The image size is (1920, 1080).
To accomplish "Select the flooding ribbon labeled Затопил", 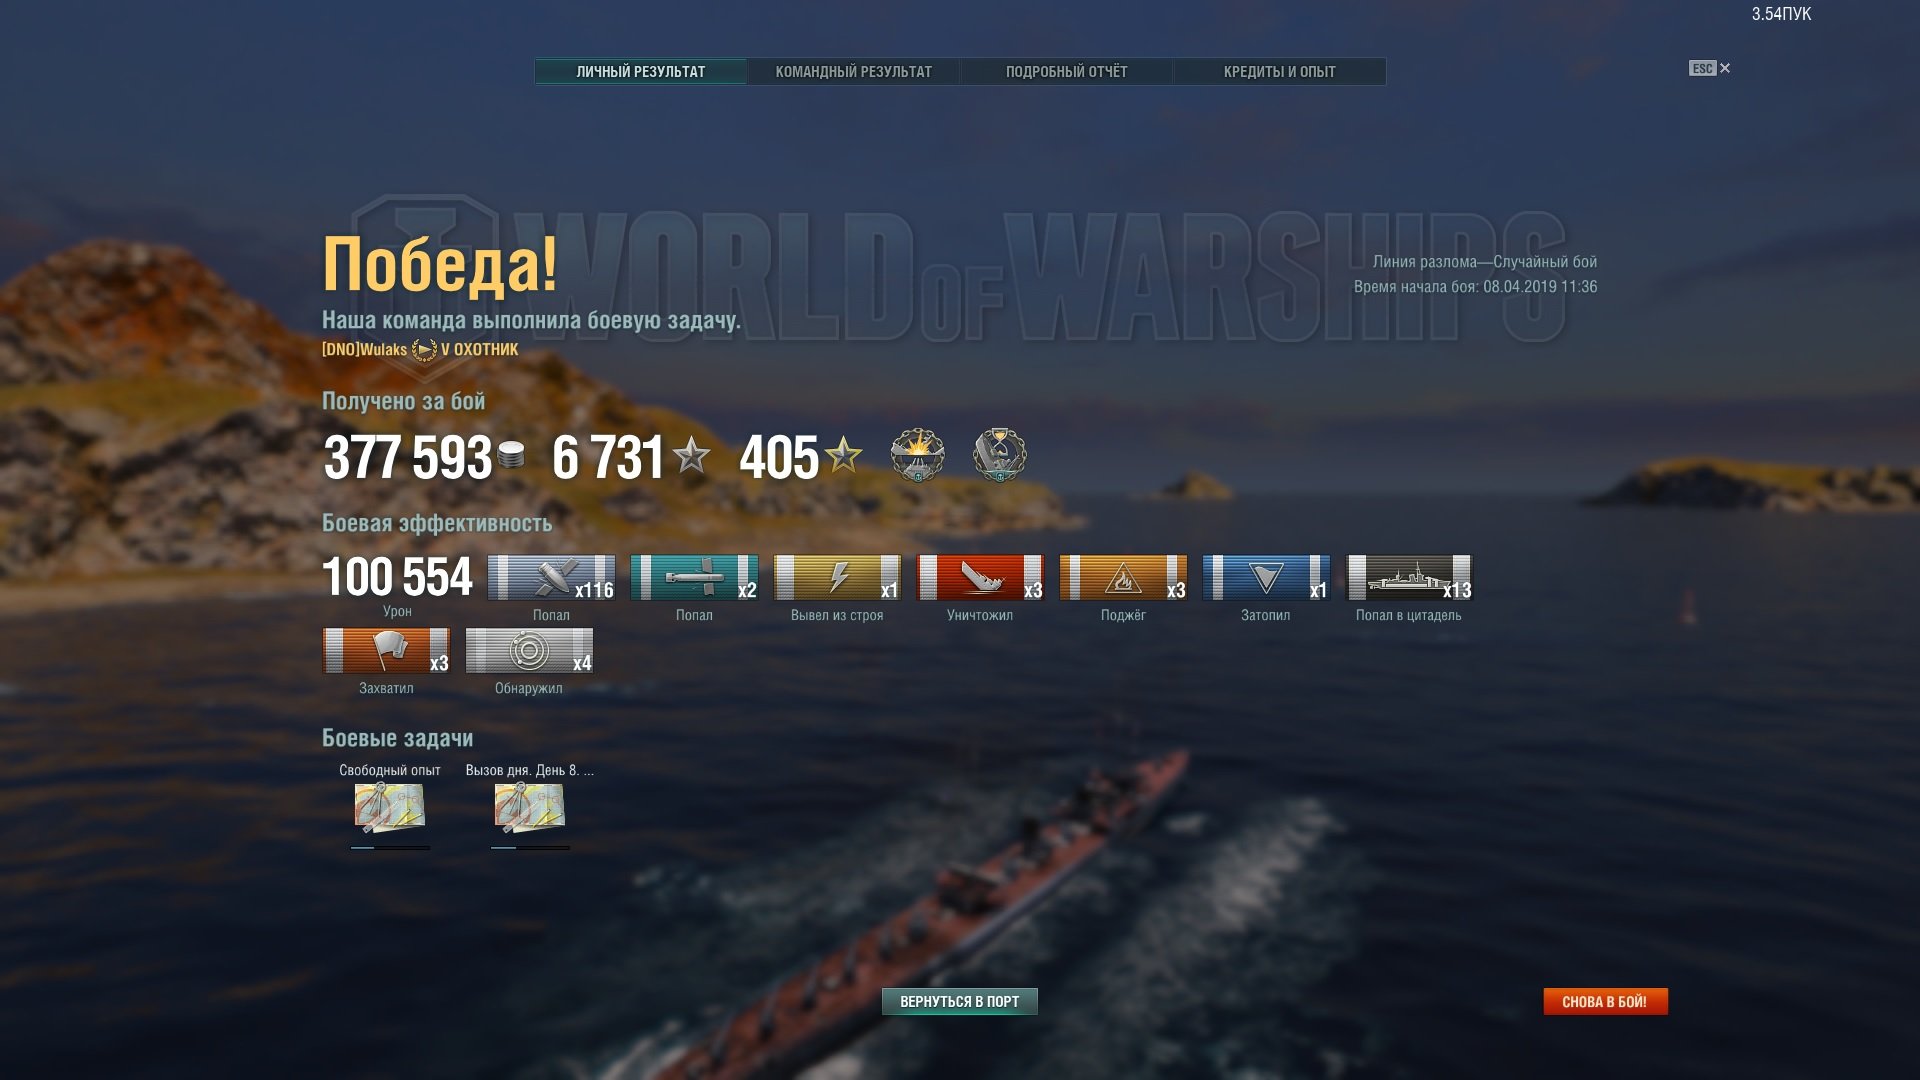I will [1266, 578].
